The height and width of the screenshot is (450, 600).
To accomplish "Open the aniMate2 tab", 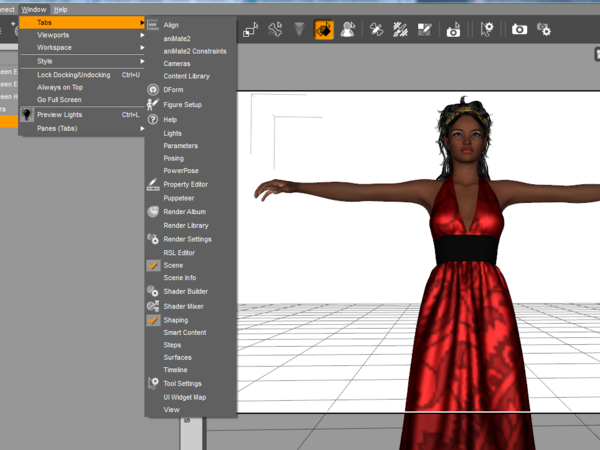I will pyautogui.click(x=191, y=39).
